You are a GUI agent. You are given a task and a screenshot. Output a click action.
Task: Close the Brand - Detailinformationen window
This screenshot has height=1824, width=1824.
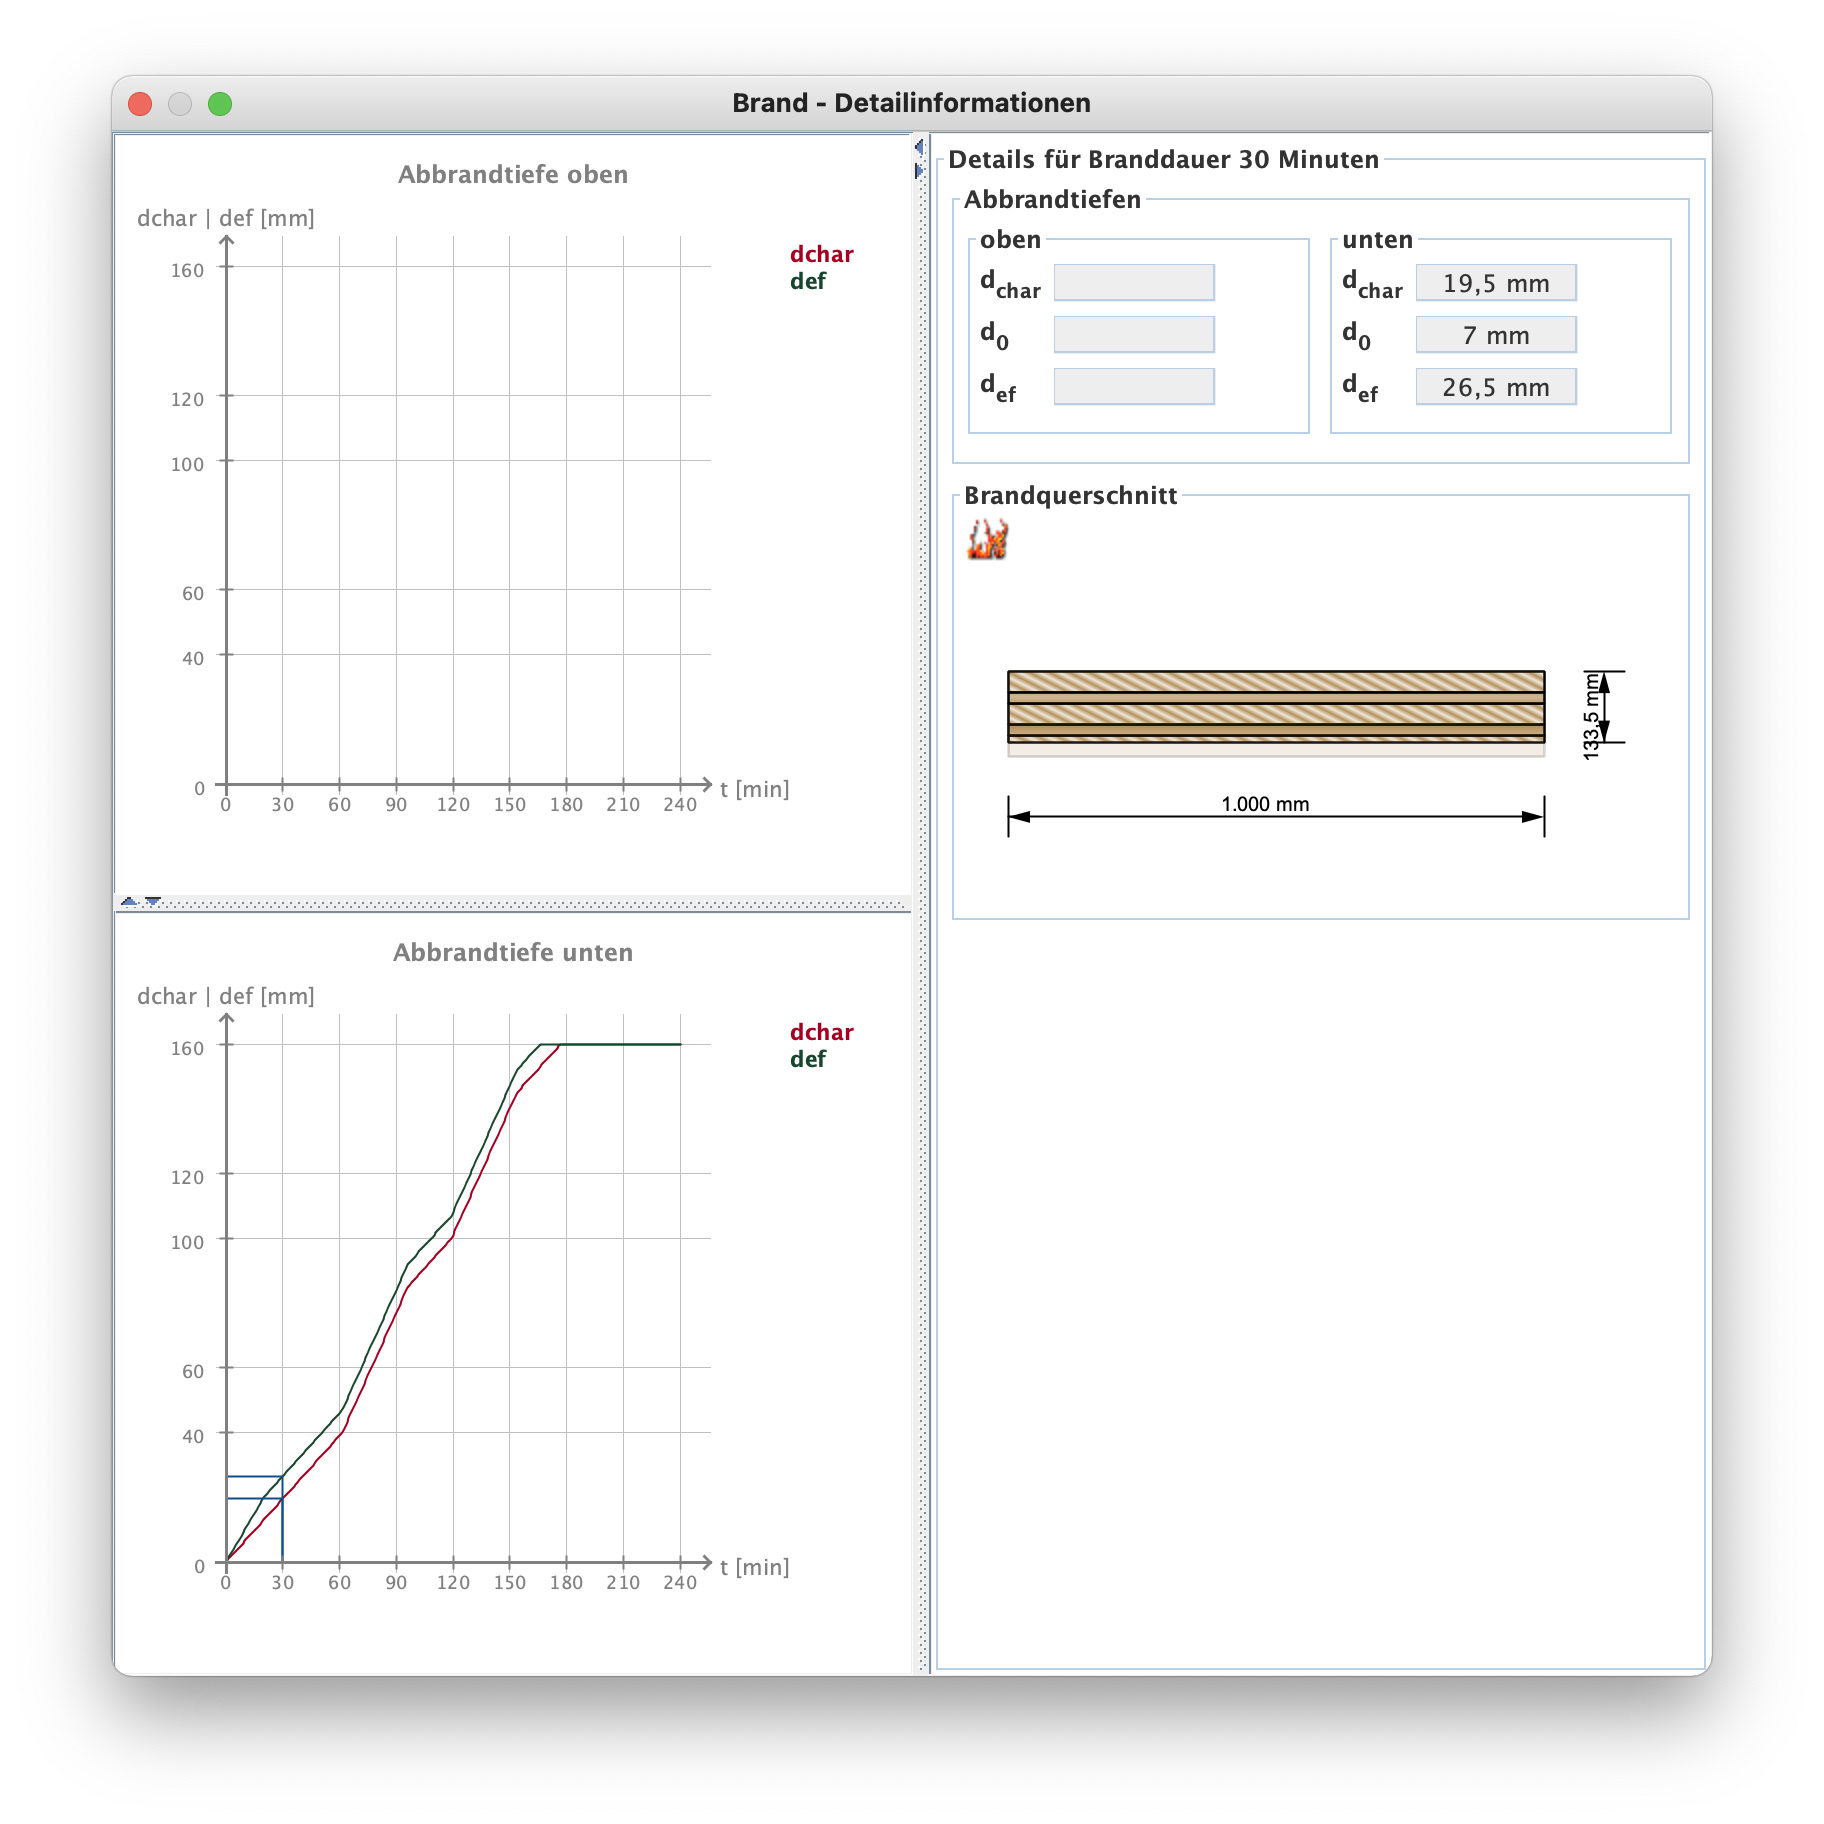[140, 104]
